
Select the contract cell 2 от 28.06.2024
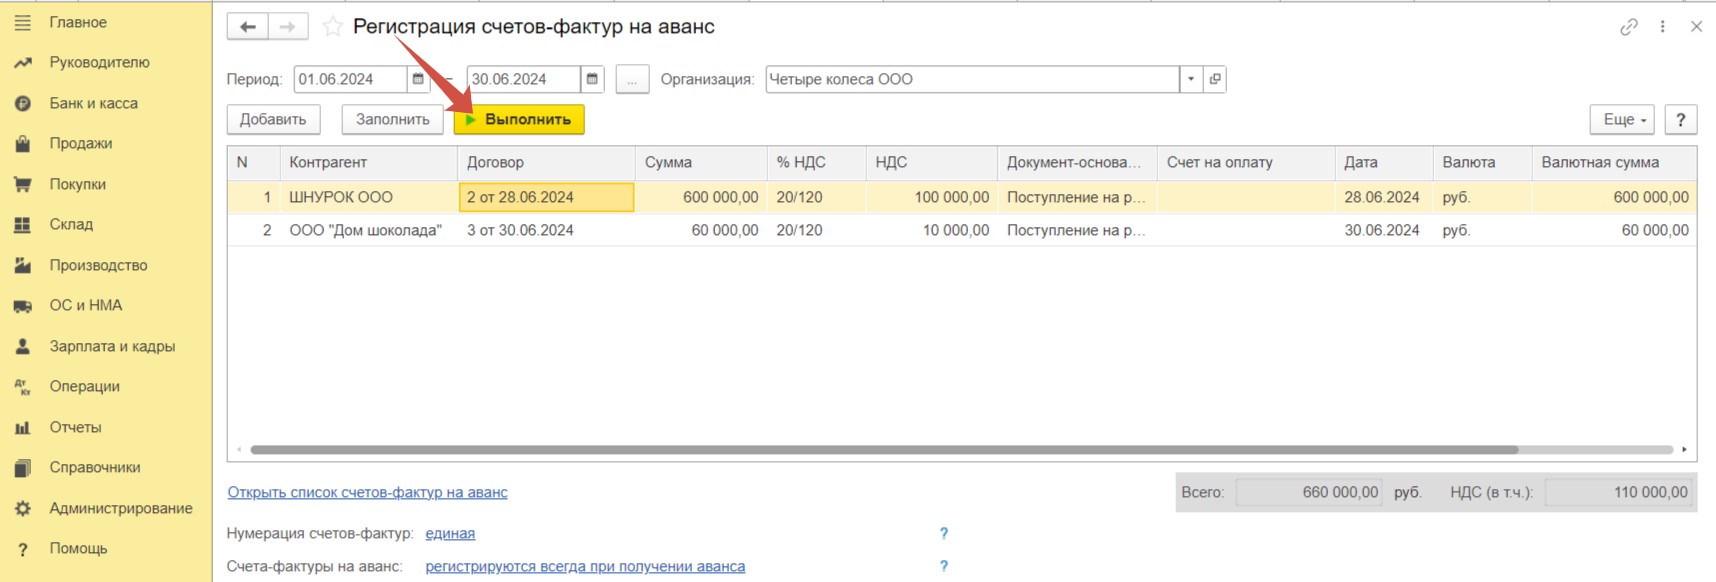point(546,197)
